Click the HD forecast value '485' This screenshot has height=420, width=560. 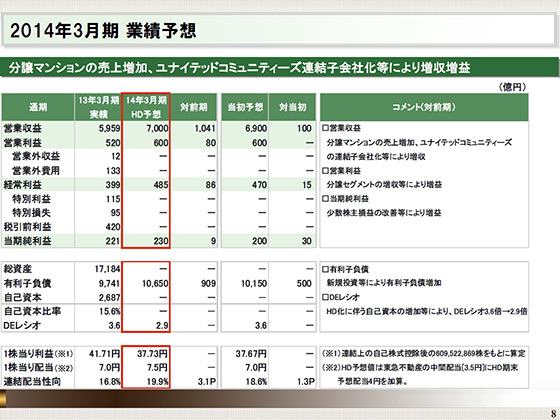coord(161,185)
